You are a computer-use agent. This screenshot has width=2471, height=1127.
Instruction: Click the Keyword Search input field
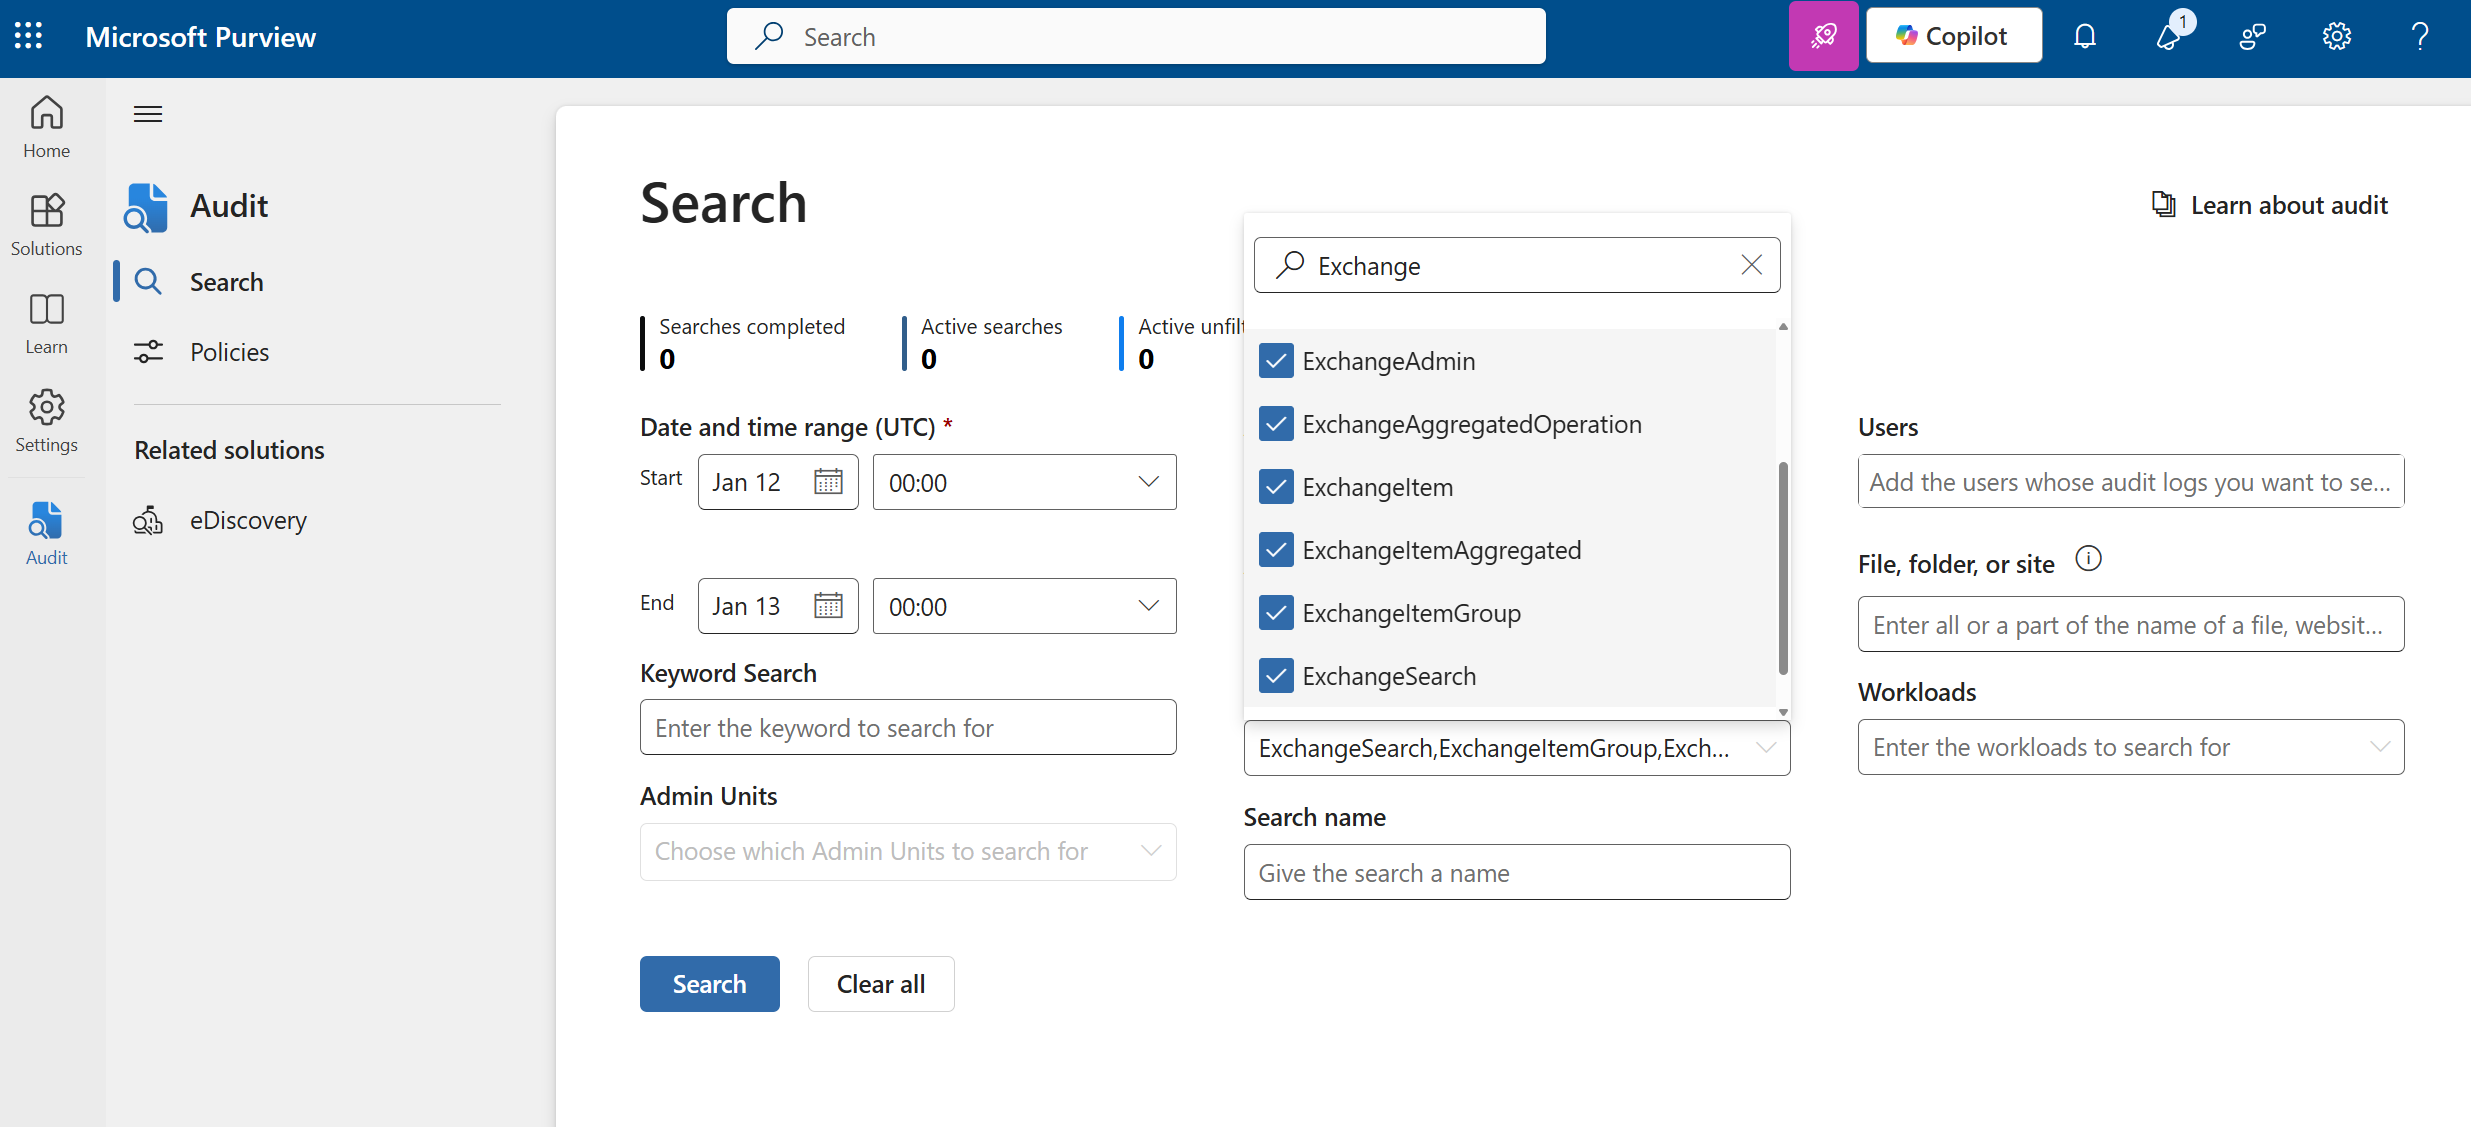pyautogui.click(x=907, y=727)
